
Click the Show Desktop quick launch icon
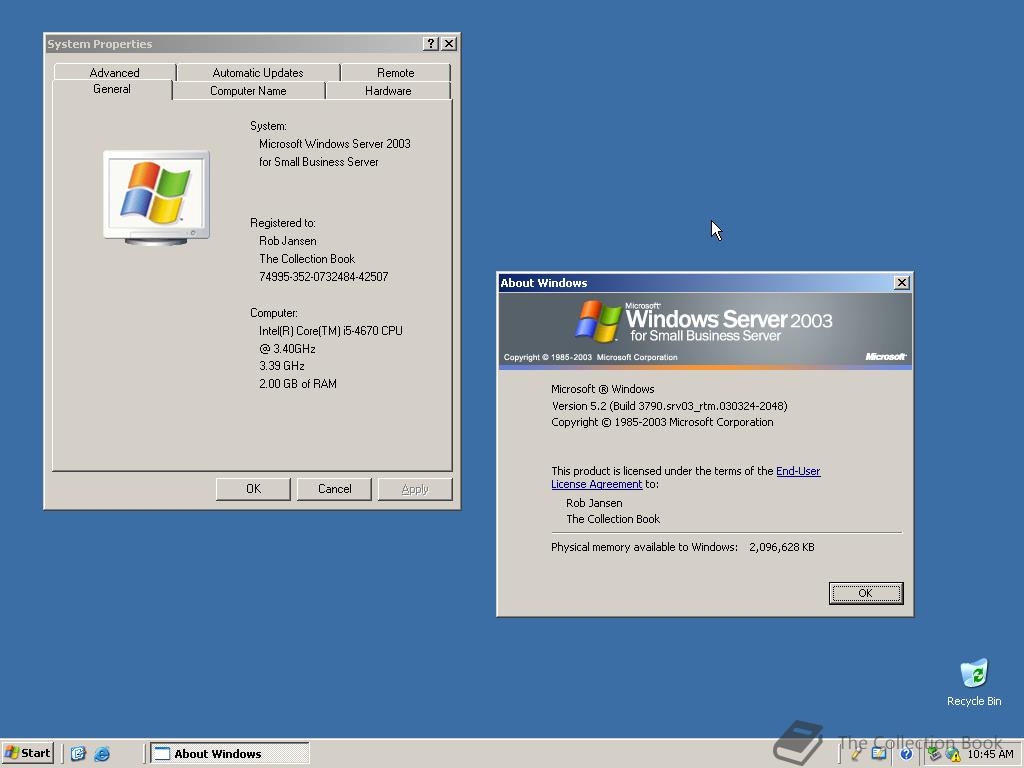78,754
